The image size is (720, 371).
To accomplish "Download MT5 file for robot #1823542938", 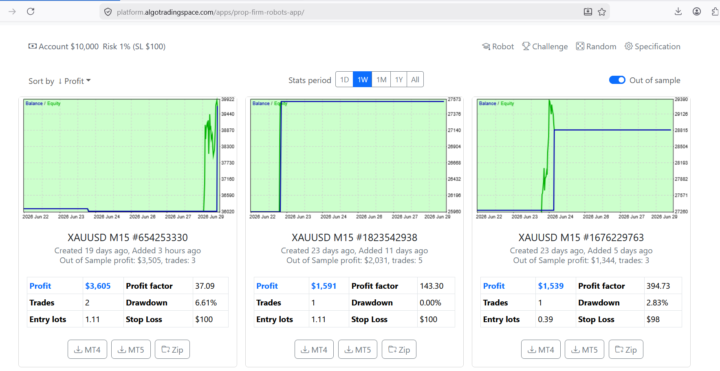I will pyautogui.click(x=358, y=349).
